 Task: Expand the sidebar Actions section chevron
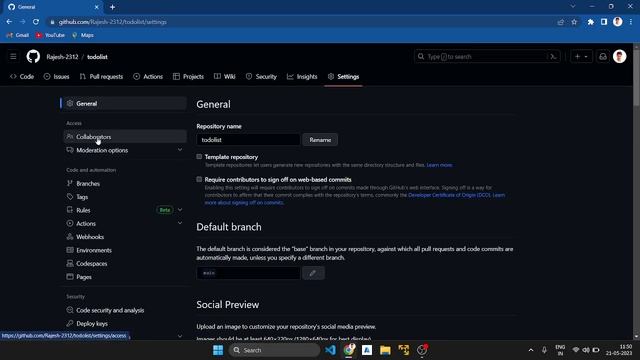coord(180,223)
